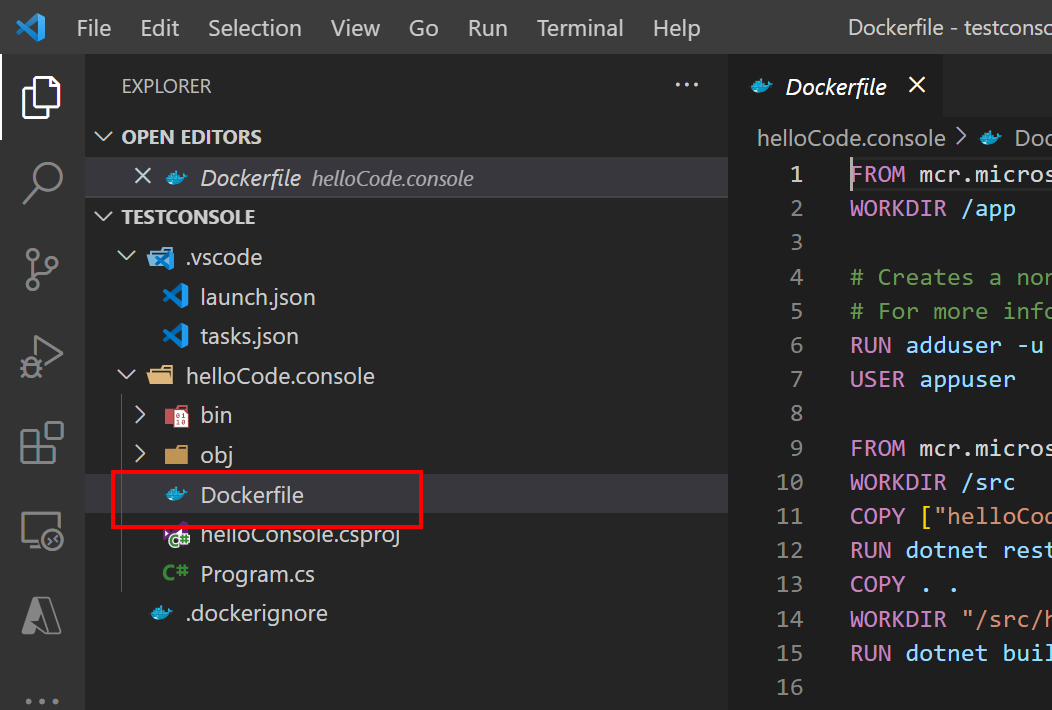Click the csproj icon beside helloConsole.csproj
The height and width of the screenshot is (710, 1052).
(177, 536)
